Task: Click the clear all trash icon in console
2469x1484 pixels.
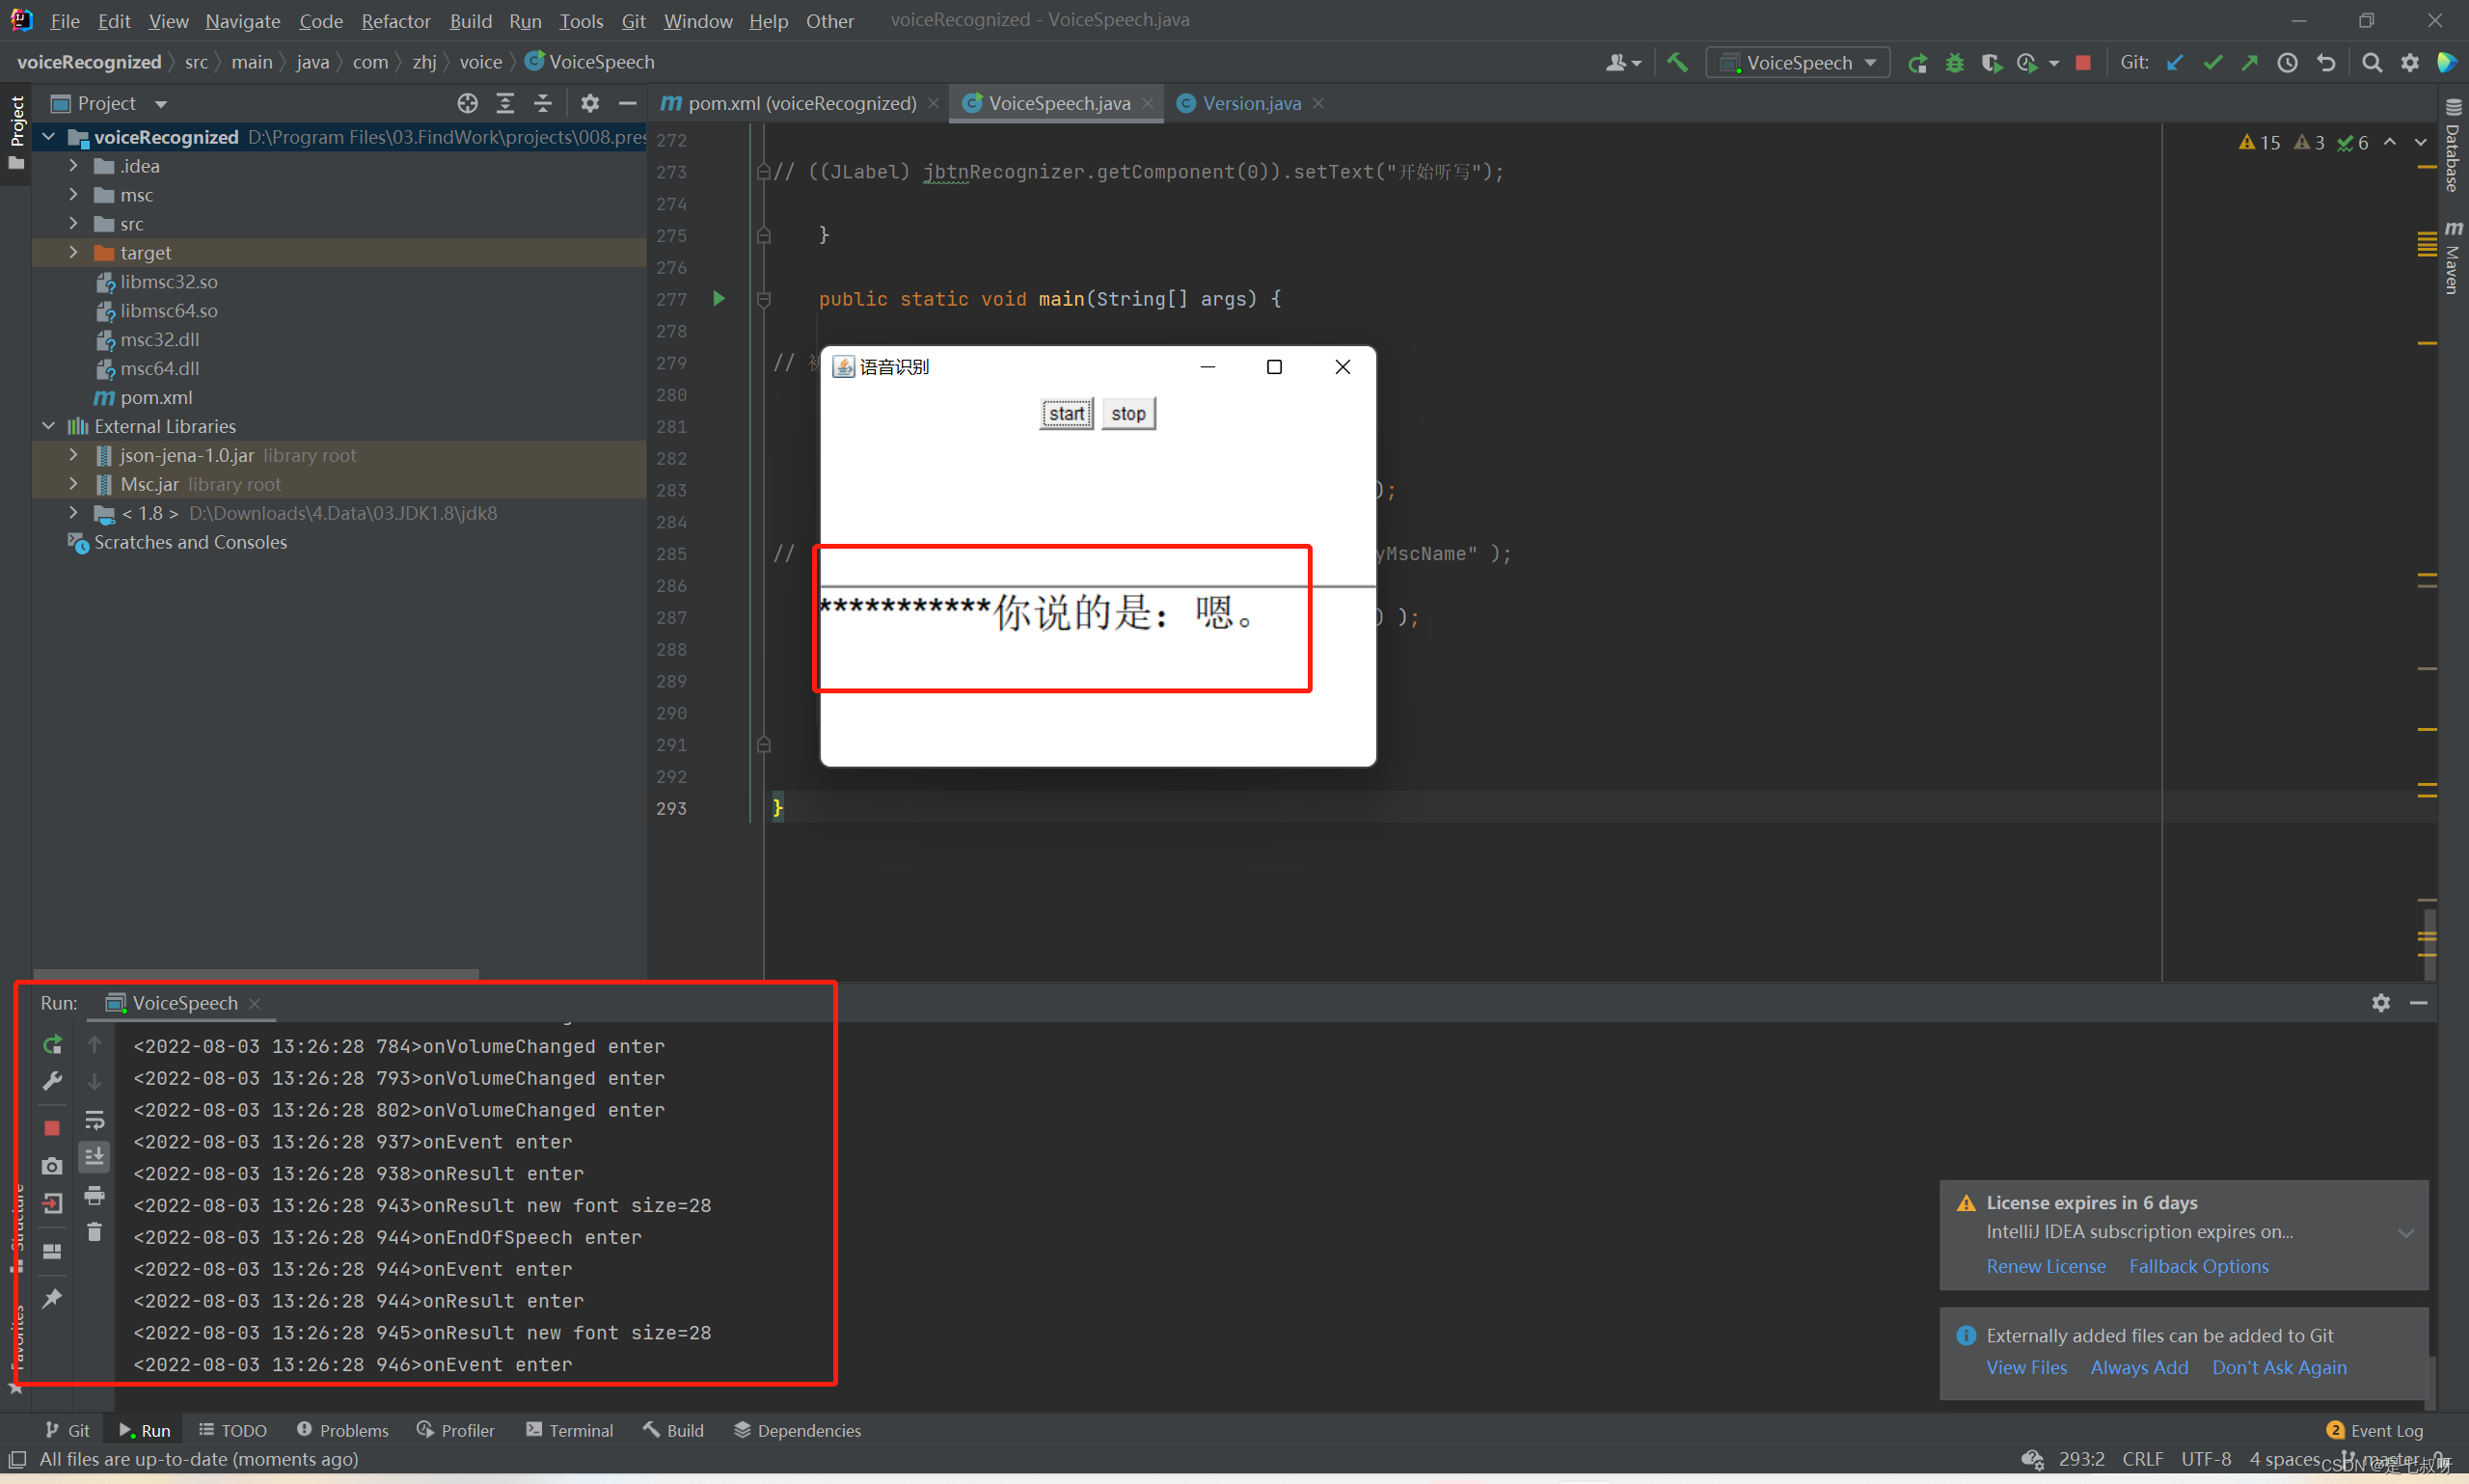Action: (94, 1232)
